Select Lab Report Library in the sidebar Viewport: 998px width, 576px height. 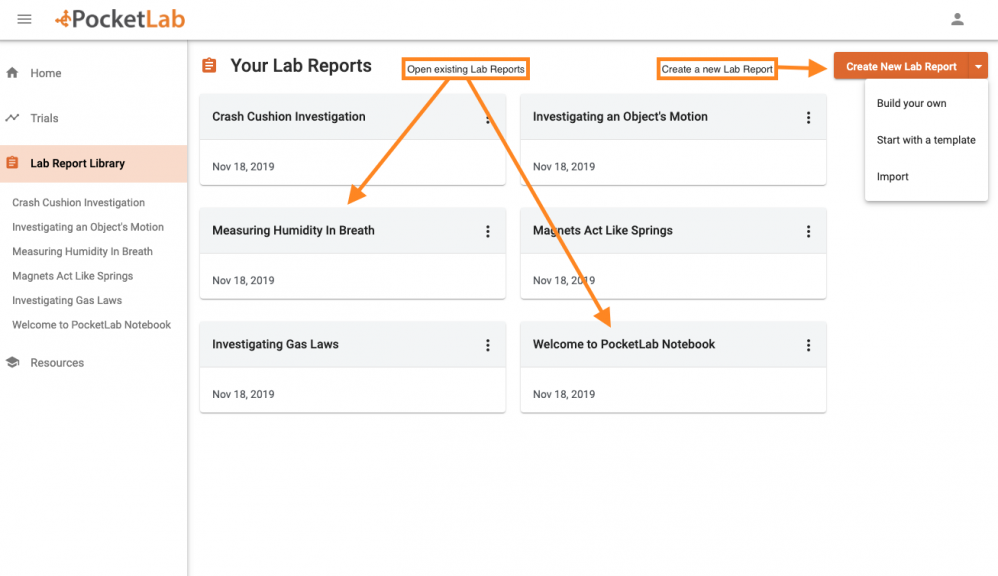pyautogui.click(x=77, y=163)
